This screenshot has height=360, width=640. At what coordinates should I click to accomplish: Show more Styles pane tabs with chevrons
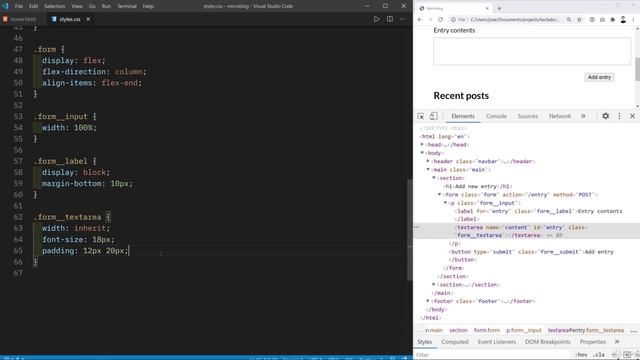[x=617, y=342]
